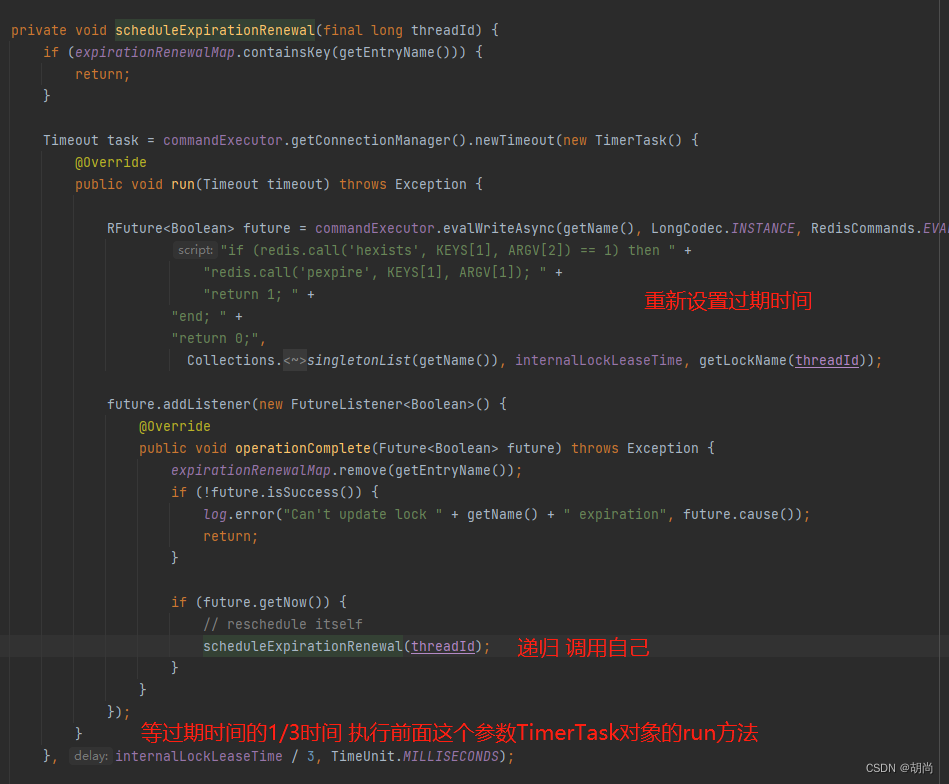The height and width of the screenshot is (784, 949).
Task: Click the future.getNow() condition
Action: tap(267, 602)
